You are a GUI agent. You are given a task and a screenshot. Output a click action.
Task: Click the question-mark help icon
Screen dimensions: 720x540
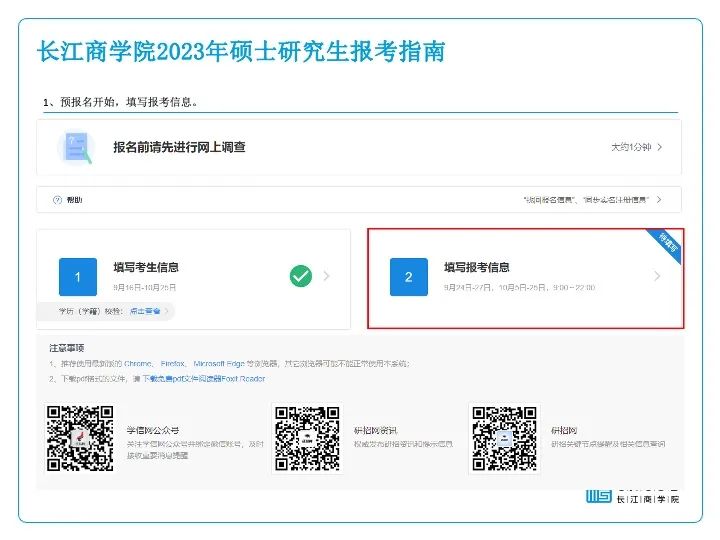(x=57, y=200)
